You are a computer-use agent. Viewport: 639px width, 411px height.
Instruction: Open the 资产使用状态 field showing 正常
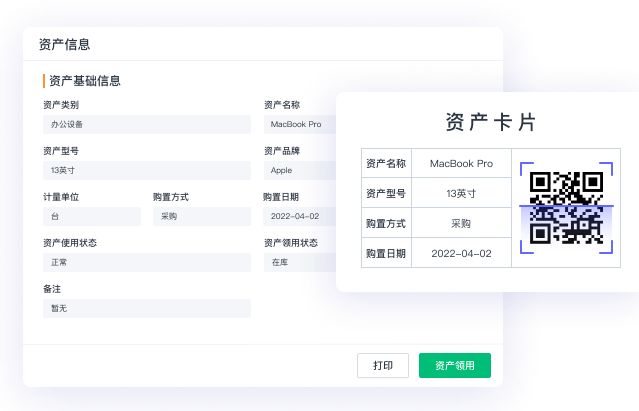click(146, 262)
